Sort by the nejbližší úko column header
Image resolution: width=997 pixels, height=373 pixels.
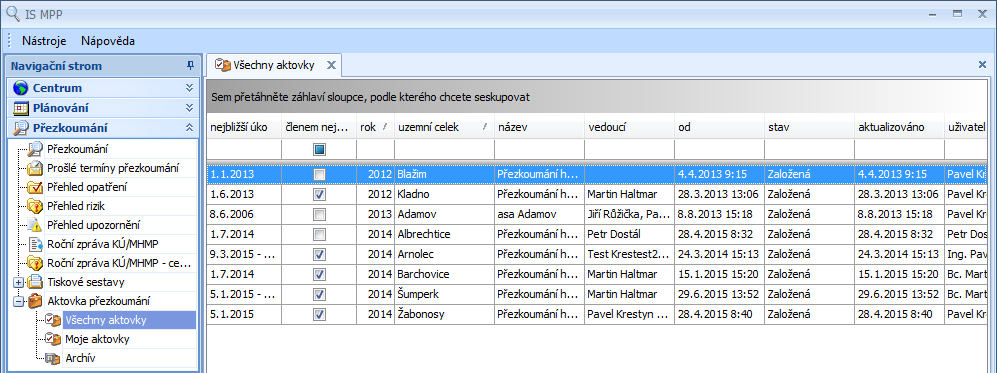tap(244, 127)
